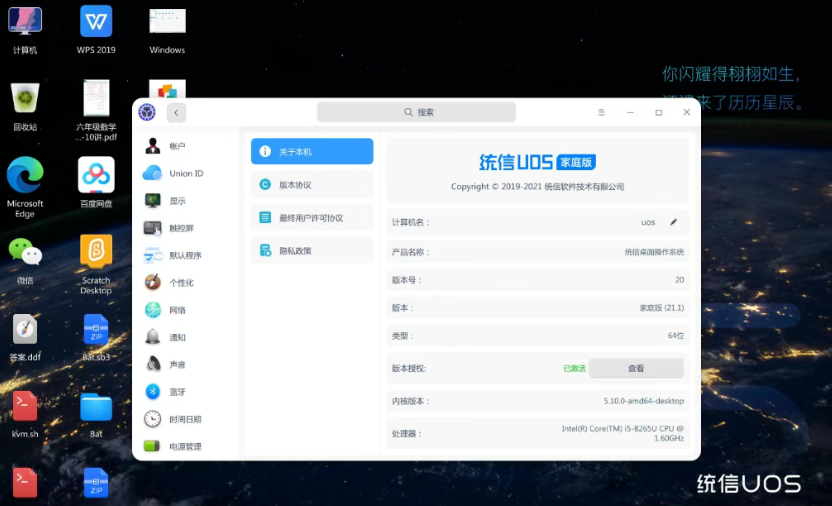Click the 64位 type value

tap(675, 336)
